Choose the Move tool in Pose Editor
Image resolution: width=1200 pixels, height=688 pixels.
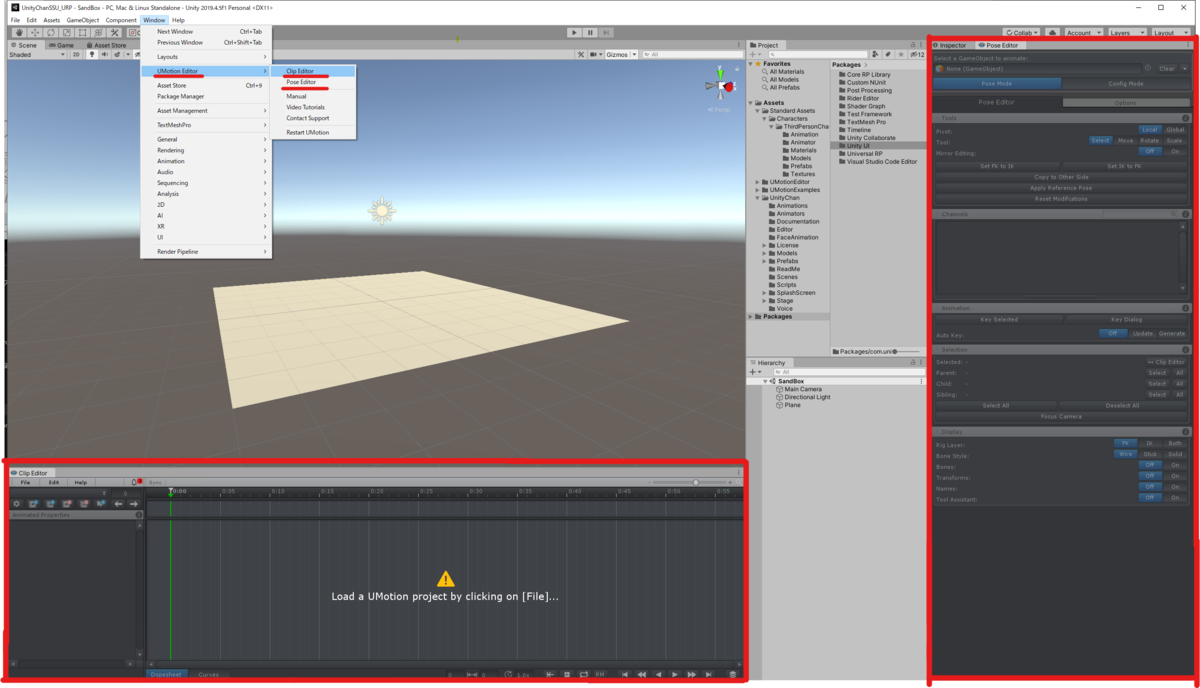click(x=1125, y=141)
